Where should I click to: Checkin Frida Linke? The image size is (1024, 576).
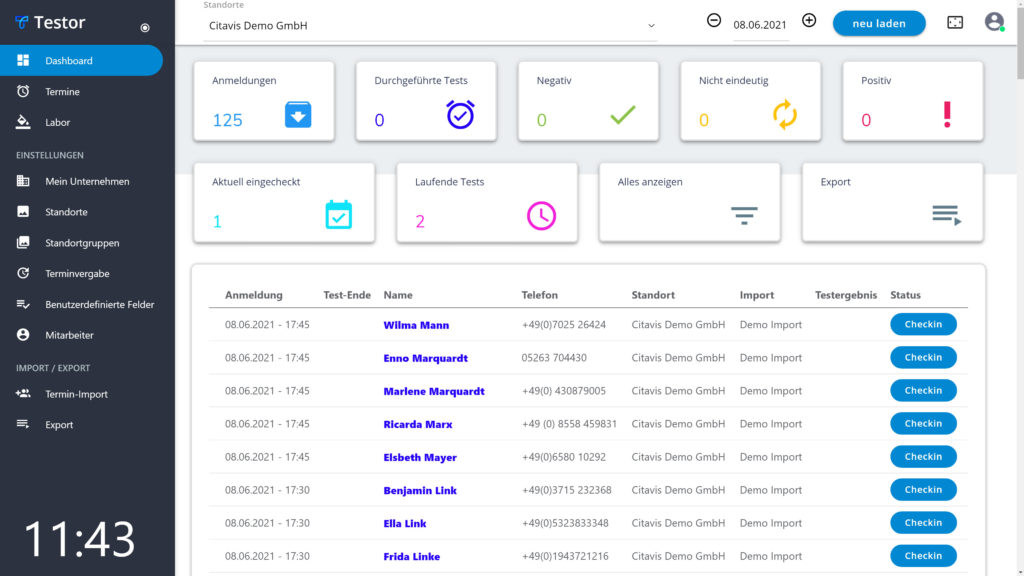coord(923,556)
